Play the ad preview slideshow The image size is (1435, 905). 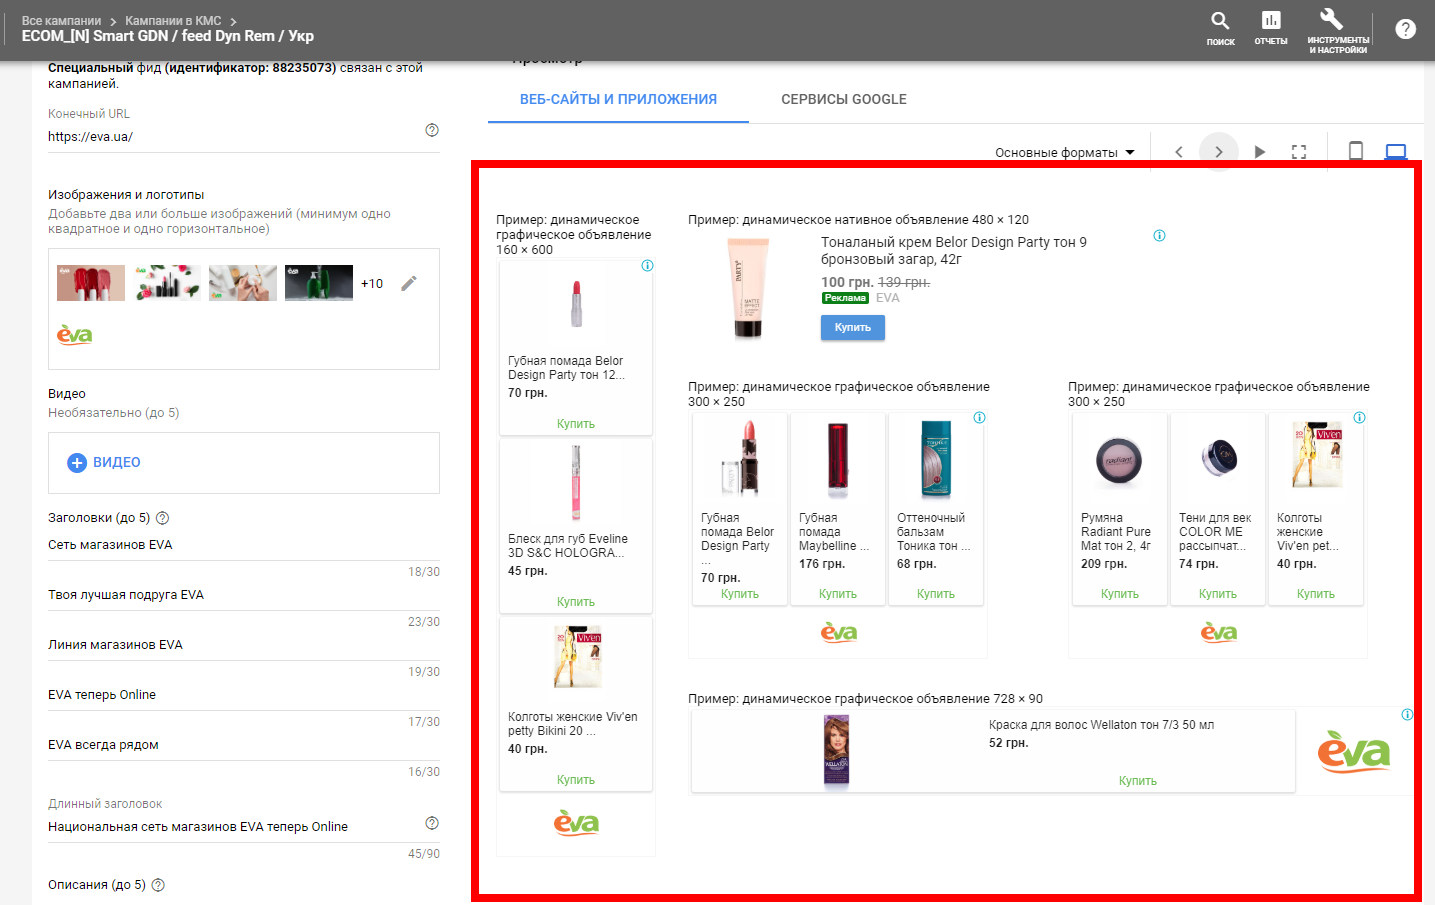[1260, 152]
